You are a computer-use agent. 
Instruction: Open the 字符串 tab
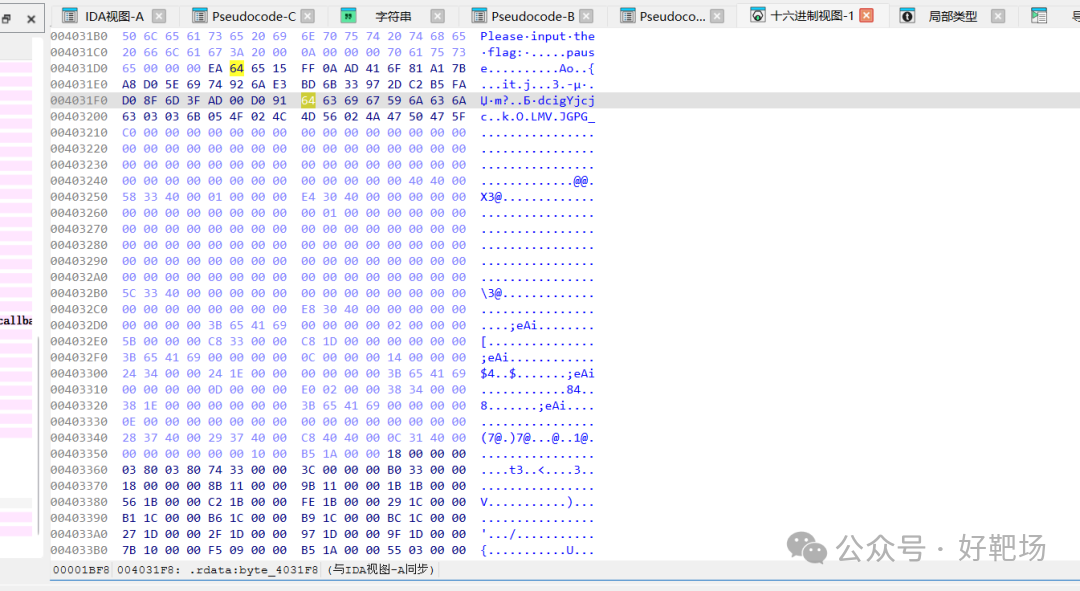click(x=393, y=16)
